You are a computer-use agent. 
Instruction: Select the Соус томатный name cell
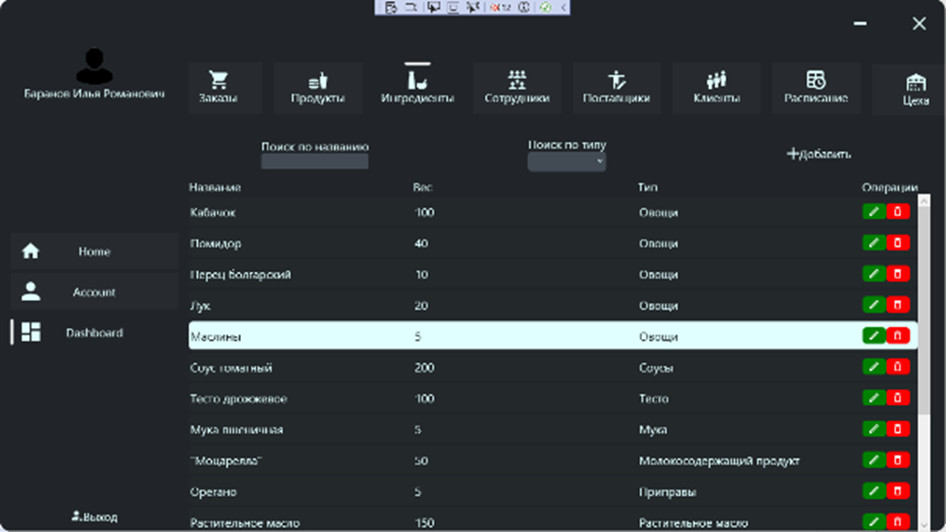point(230,368)
